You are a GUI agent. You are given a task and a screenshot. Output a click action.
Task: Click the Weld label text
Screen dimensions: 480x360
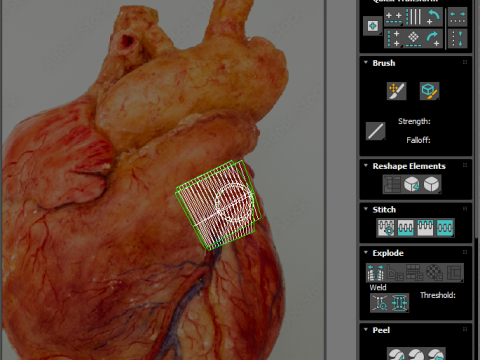[x=378, y=287]
